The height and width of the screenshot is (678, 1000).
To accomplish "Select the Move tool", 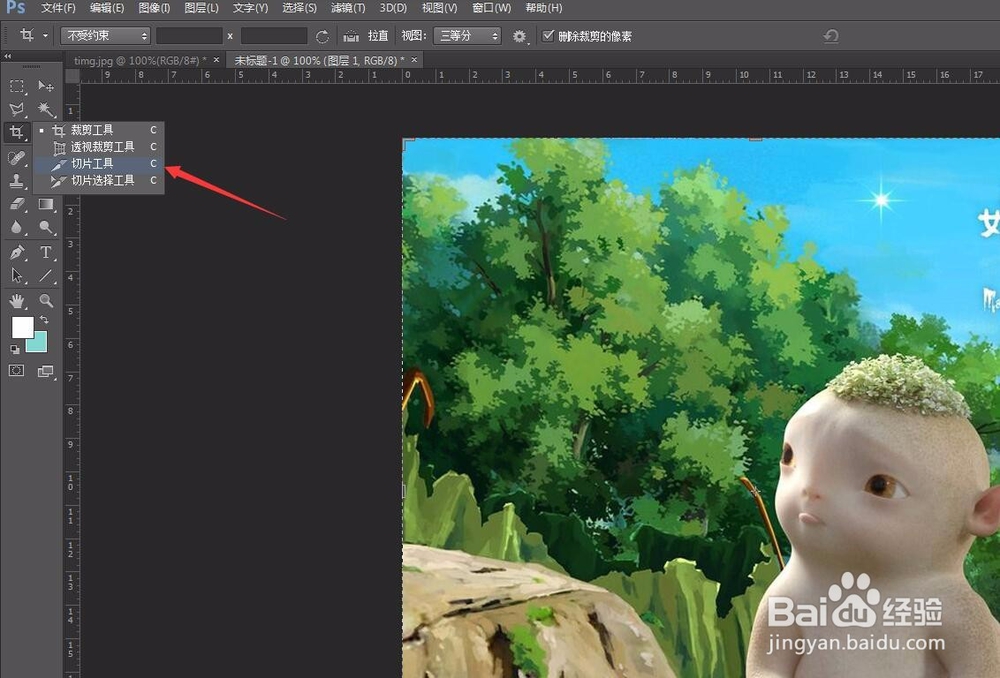I will pos(47,87).
